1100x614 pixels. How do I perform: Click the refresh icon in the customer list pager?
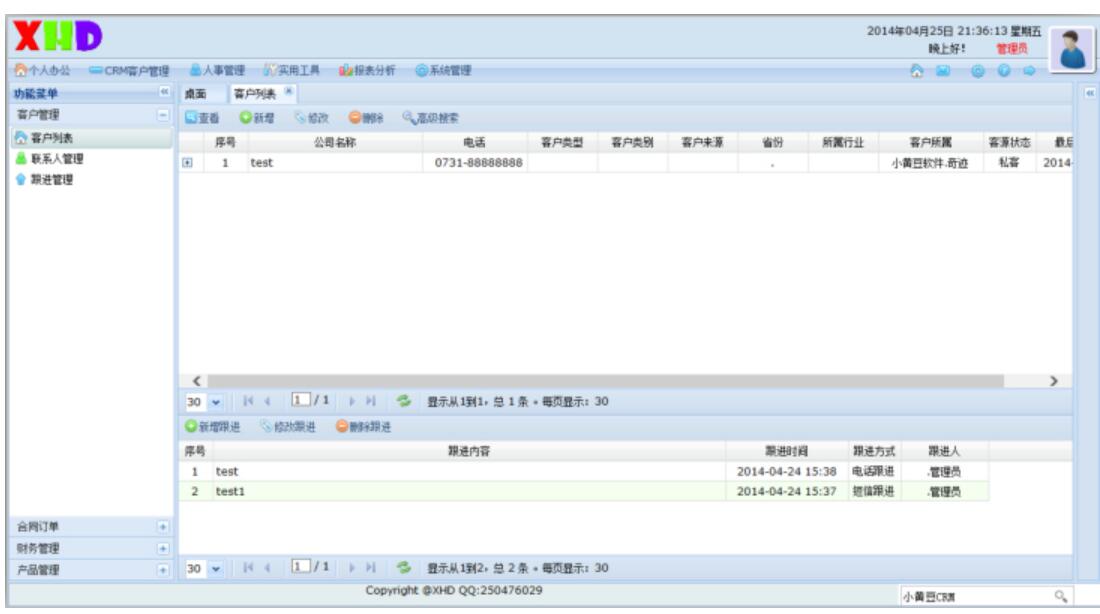pyautogui.click(x=403, y=401)
